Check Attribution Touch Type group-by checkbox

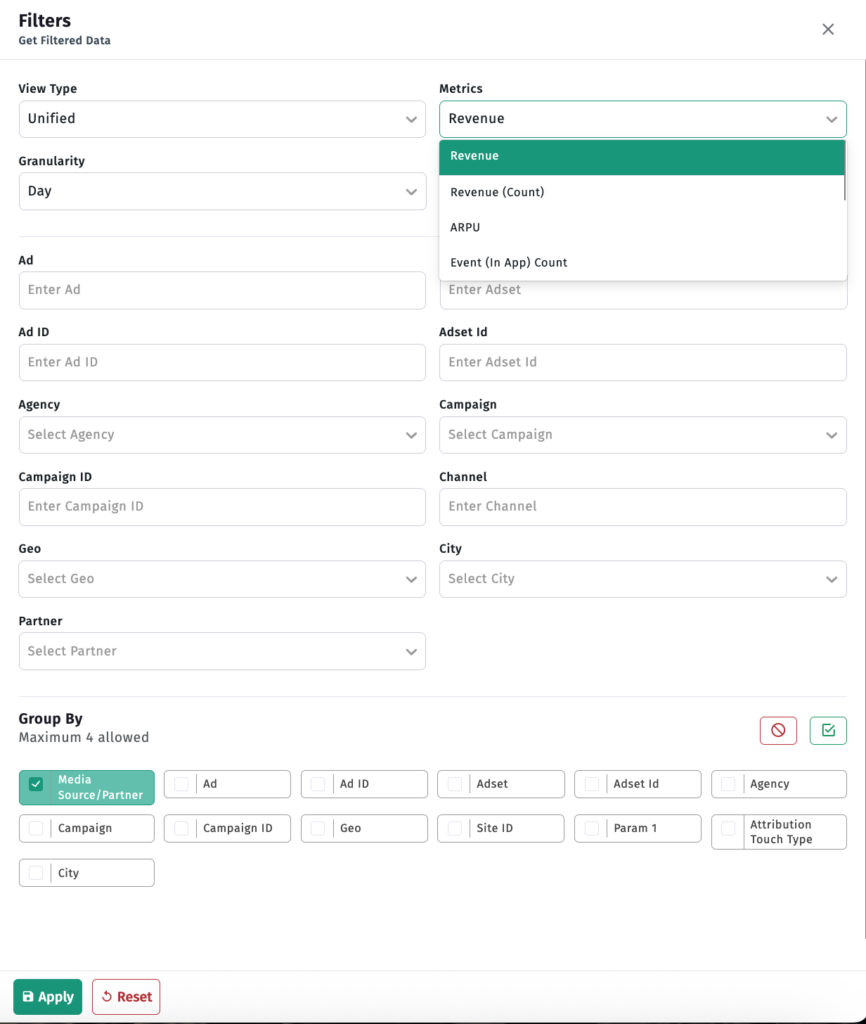[728, 828]
